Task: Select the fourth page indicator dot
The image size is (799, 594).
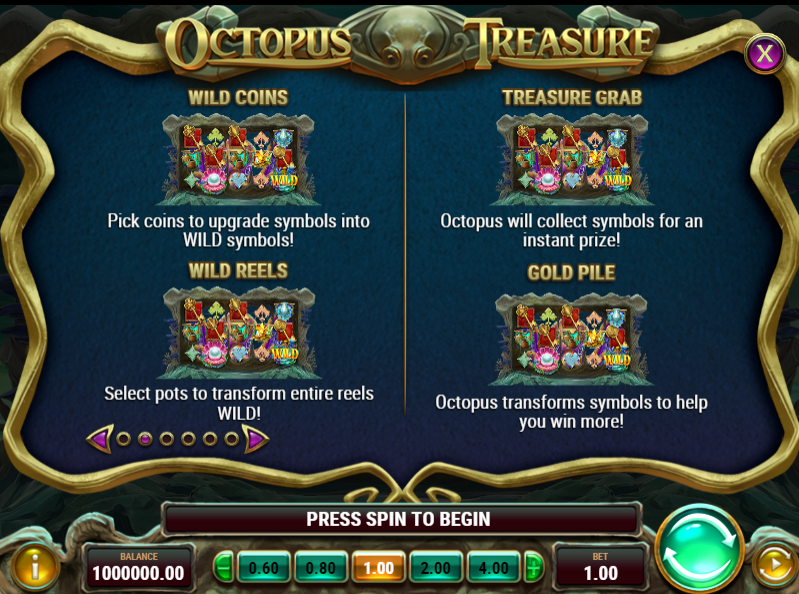Action: (189, 439)
